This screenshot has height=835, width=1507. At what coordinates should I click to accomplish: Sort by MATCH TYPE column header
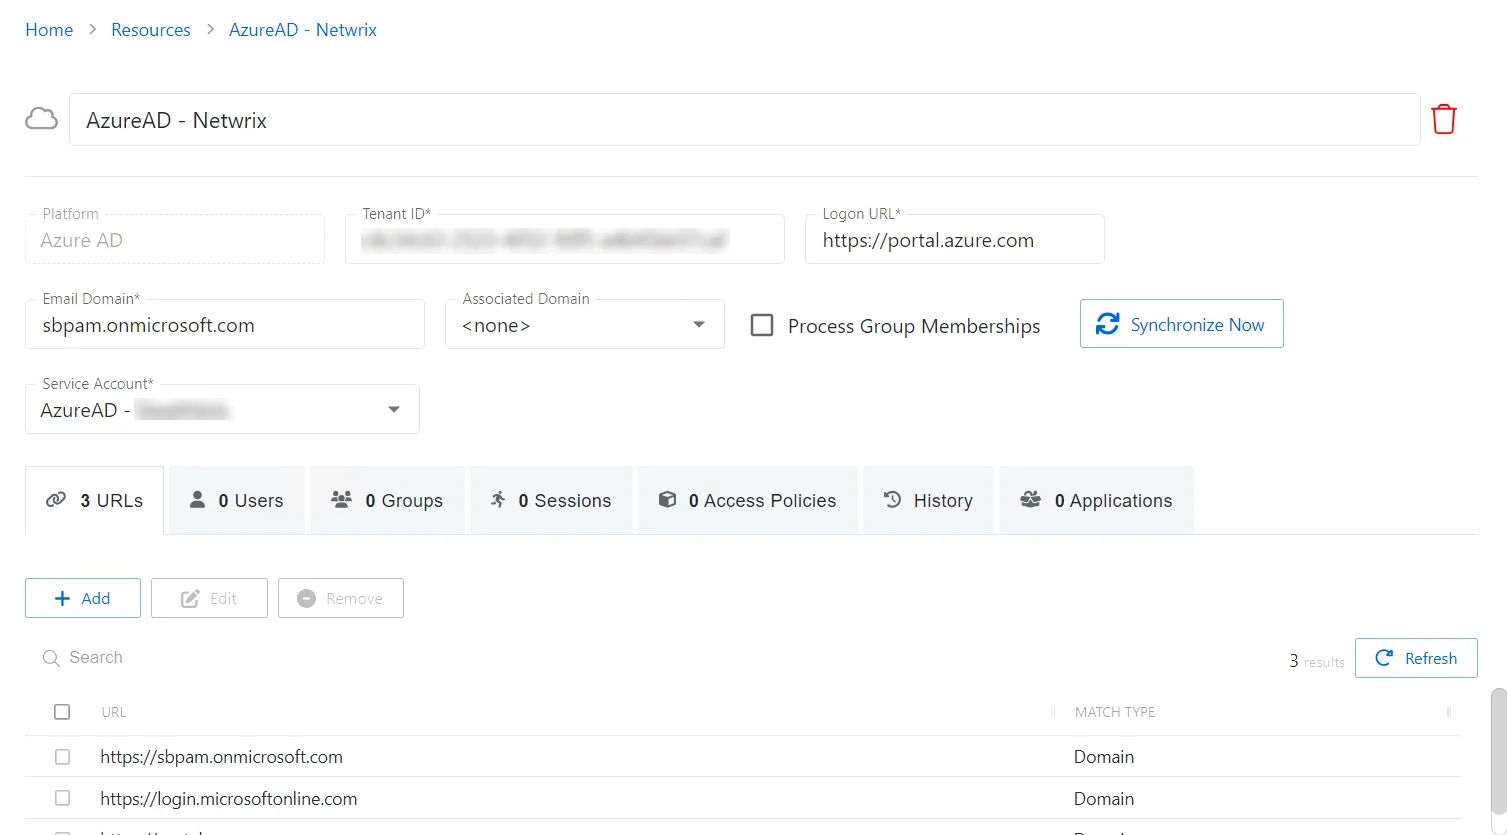[x=1115, y=712]
